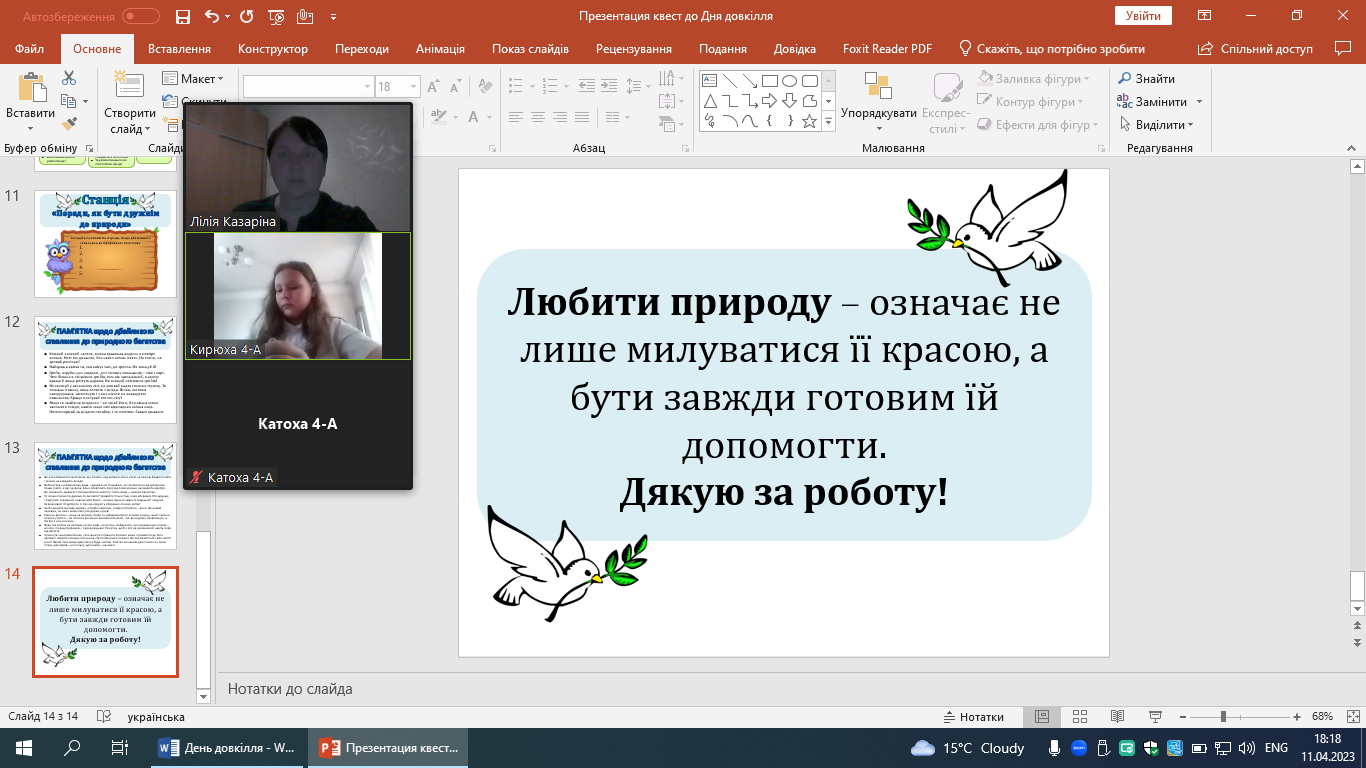Open the Вставлення ribbon tab
Image resolution: width=1366 pixels, height=768 pixels.
(x=179, y=49)
